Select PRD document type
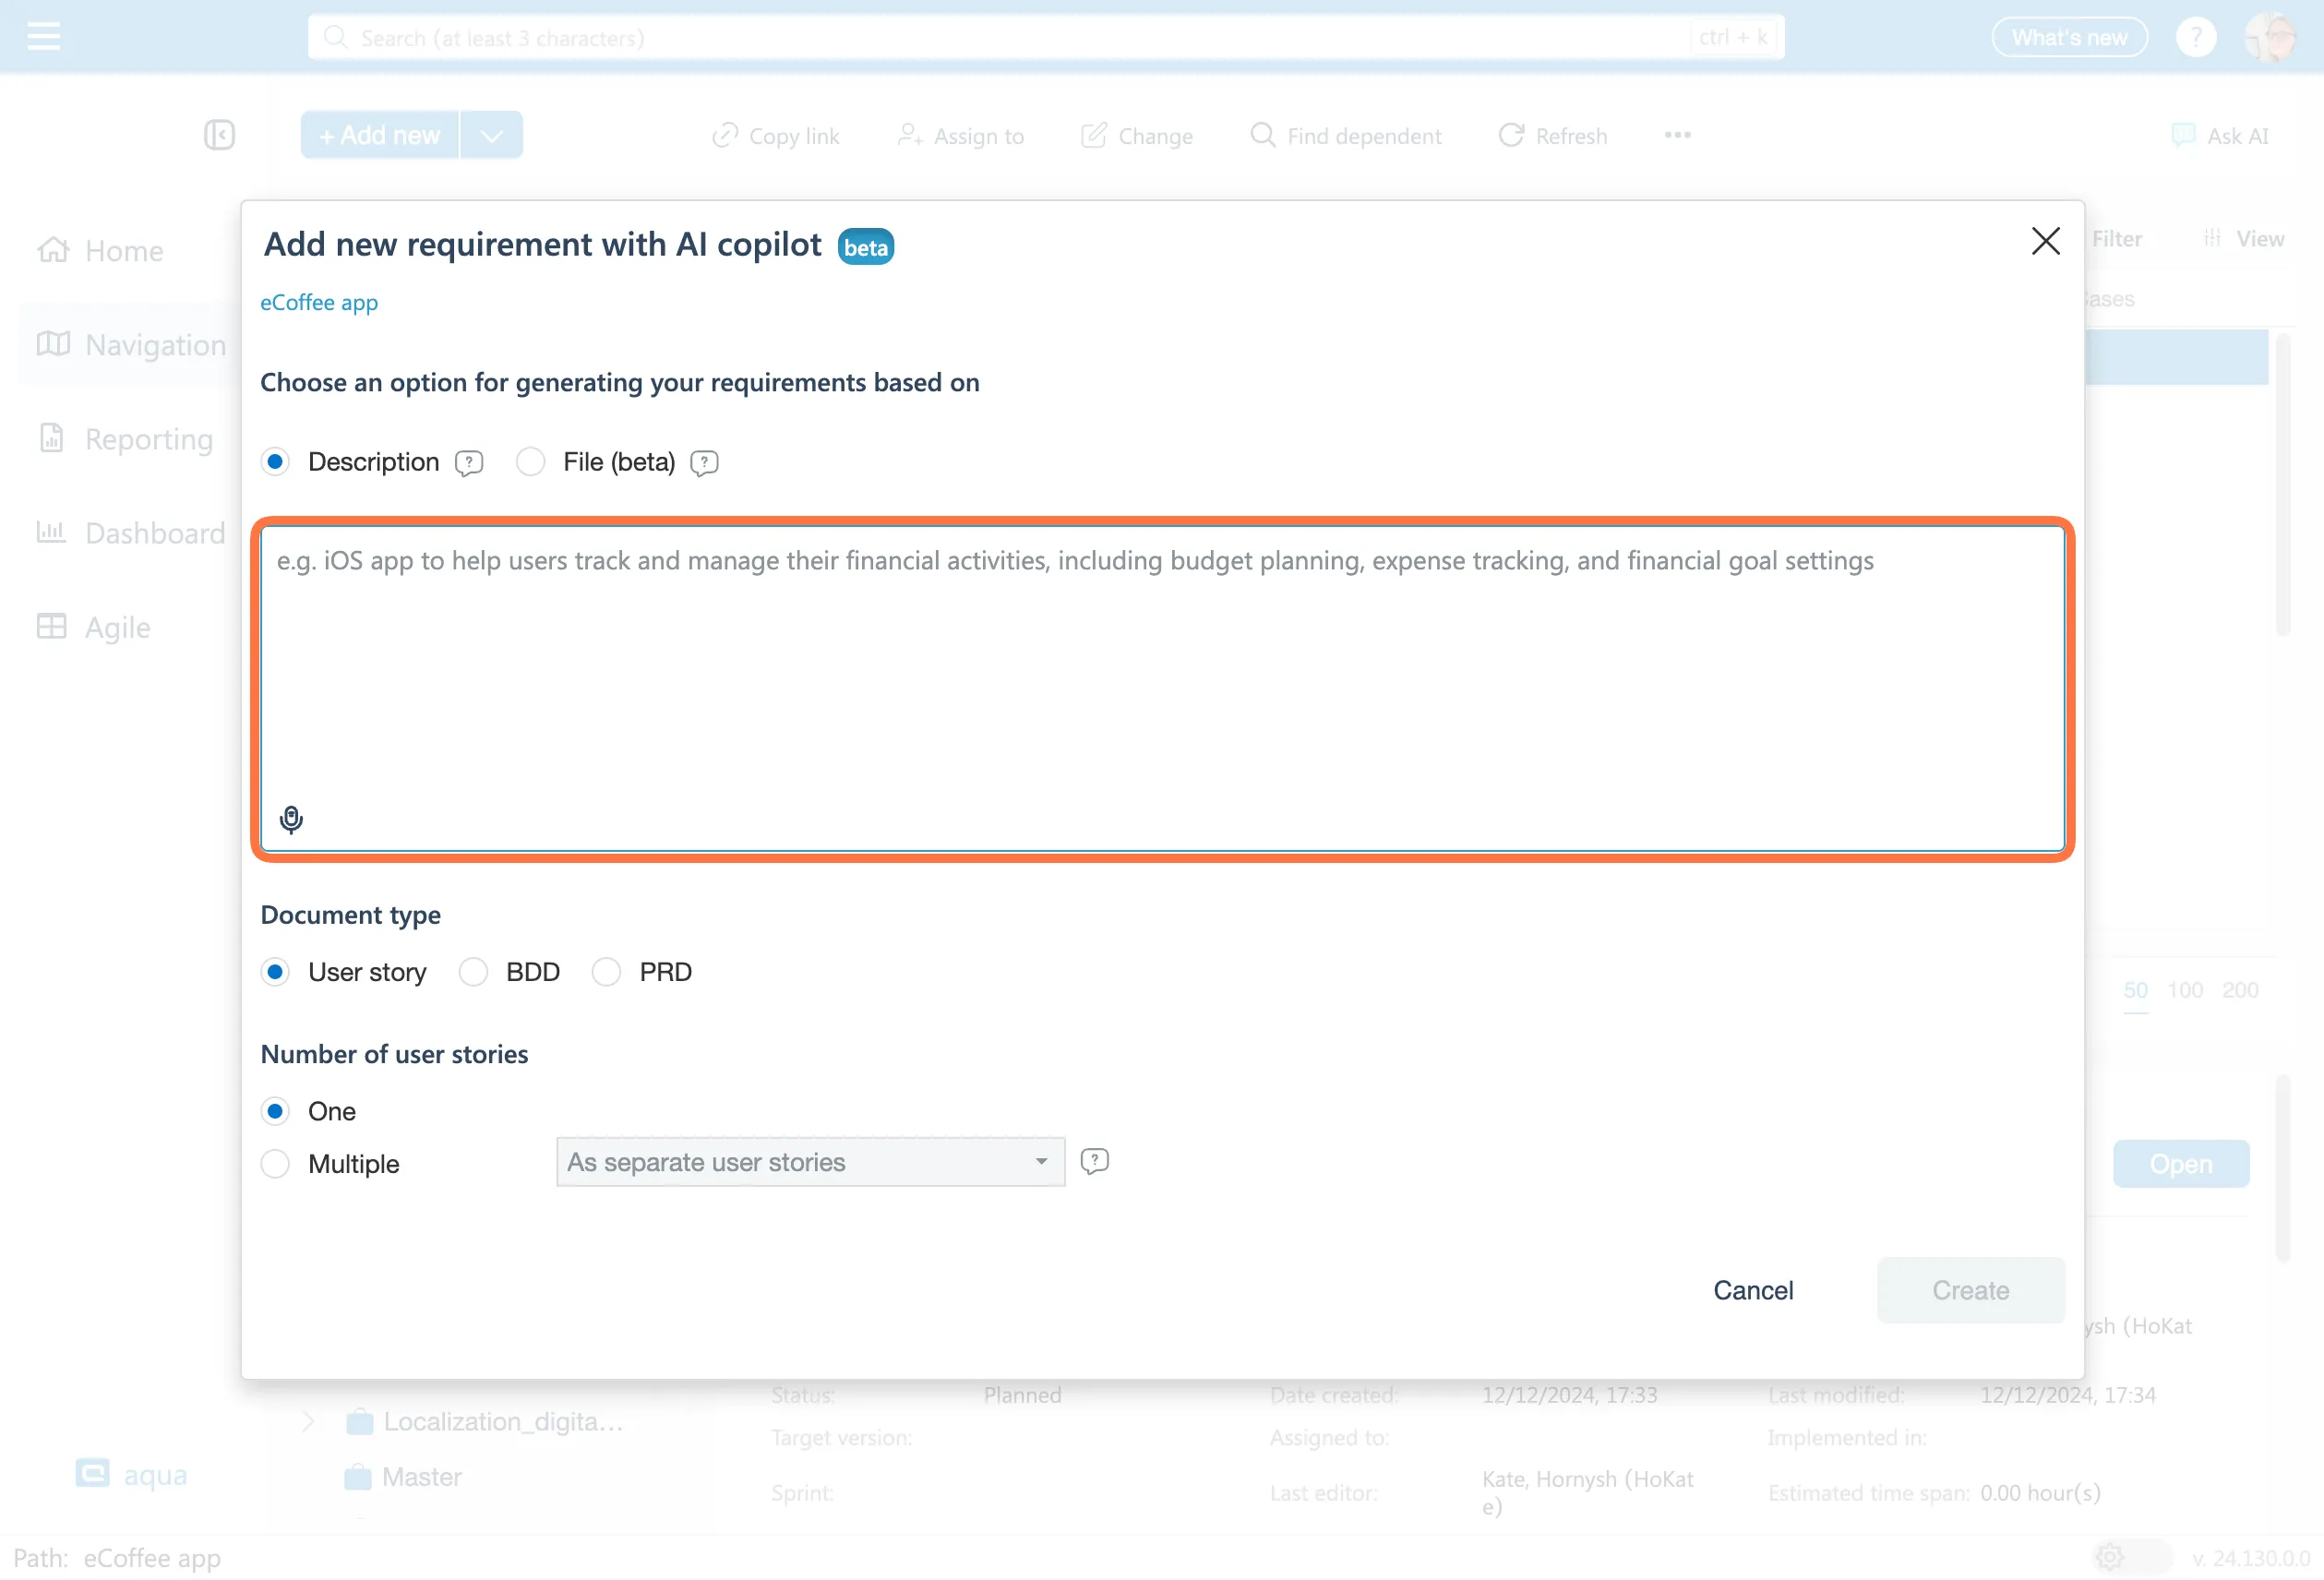The image size is (2324, 1580). [606, 972]
